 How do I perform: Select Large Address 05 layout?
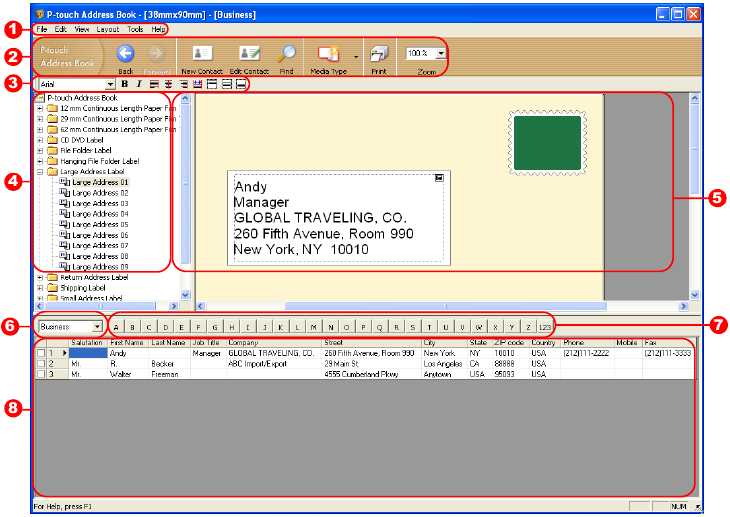pyautogui.click(x=100, y=224)
